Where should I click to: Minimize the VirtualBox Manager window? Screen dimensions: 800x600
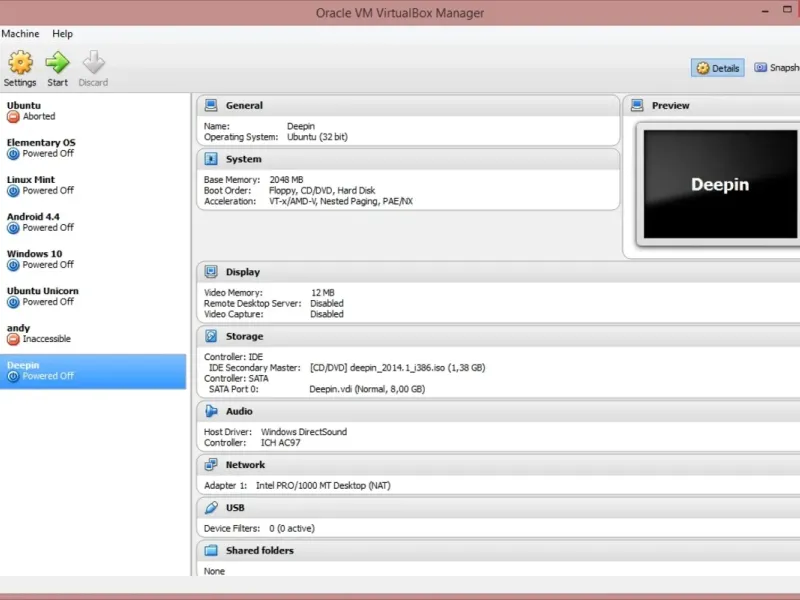pos(765,11)
